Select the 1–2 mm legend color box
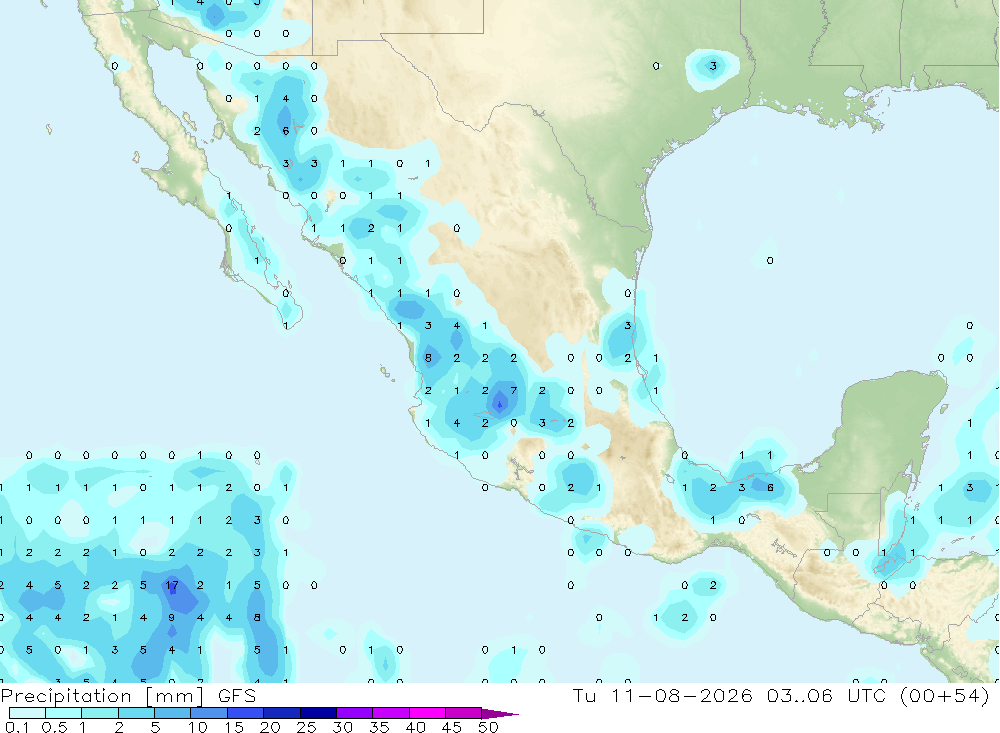 [x=99, y=713]
